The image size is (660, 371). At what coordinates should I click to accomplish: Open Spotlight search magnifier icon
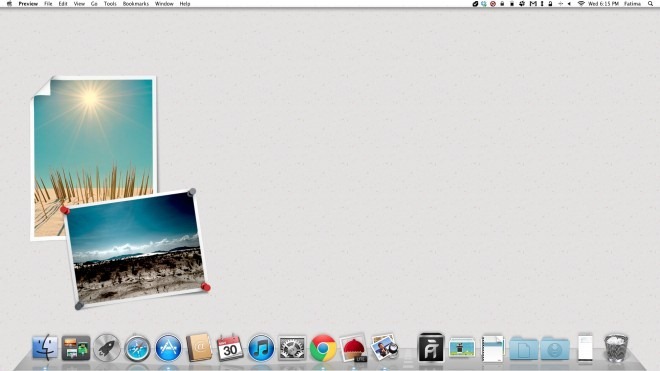pyautogui.click(x=650, y=4)
